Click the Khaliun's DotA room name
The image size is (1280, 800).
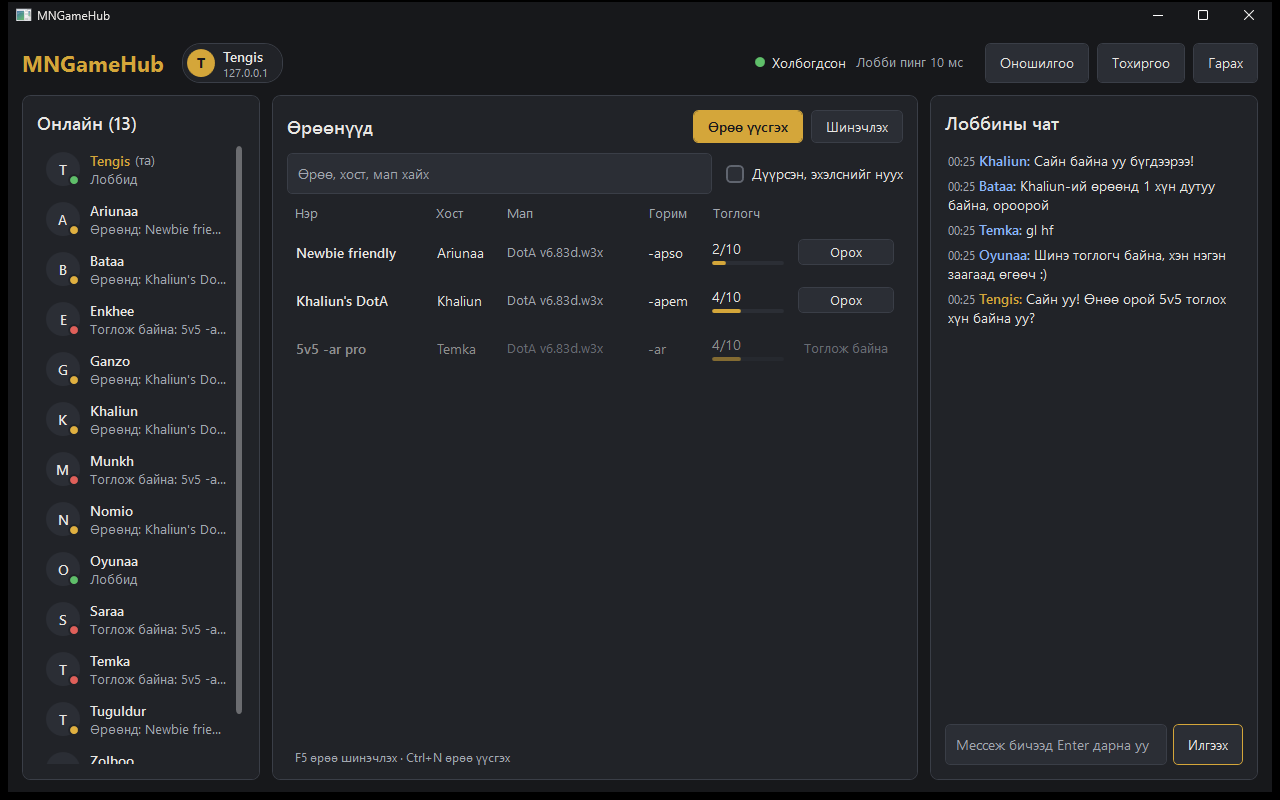(342, 301)
